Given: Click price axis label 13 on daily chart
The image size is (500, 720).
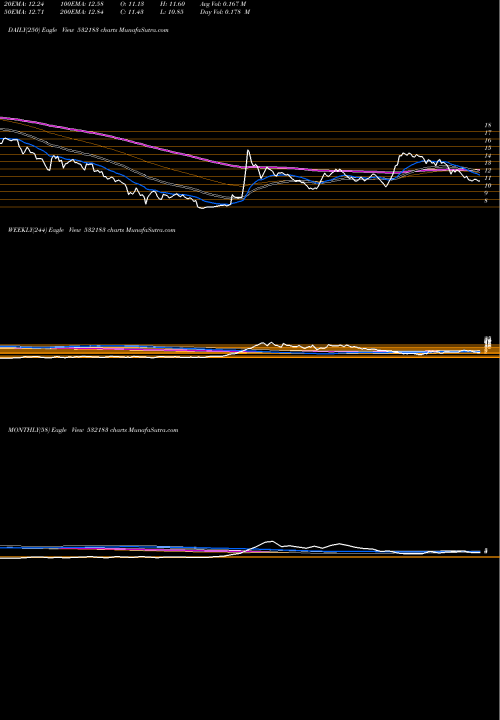Looking at the screenshot, I should (x=488, y=163).
